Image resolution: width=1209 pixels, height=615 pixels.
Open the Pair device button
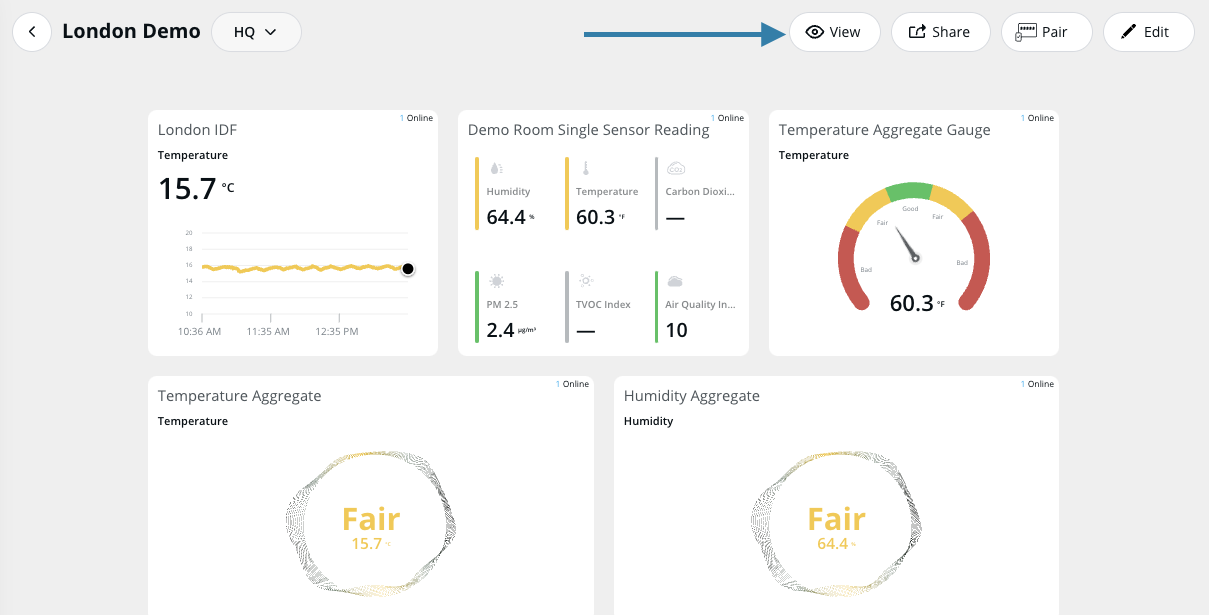[1045, 32]
